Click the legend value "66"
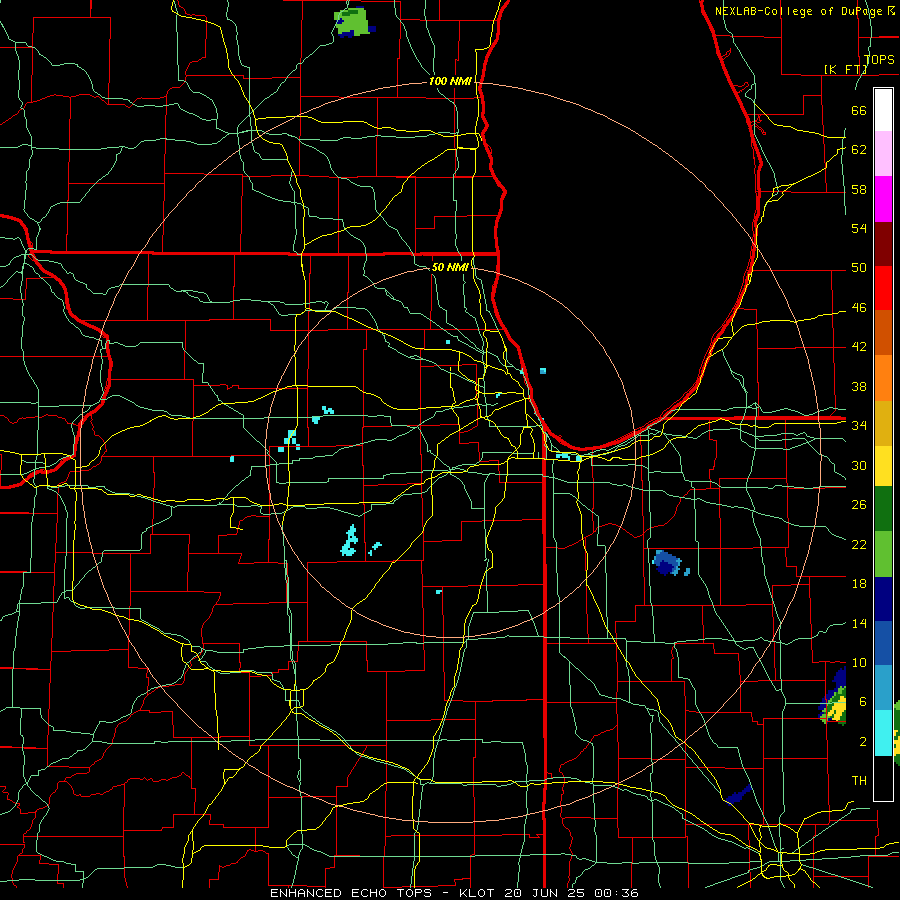This screenshot has width=900, height=900. (859, 110)
